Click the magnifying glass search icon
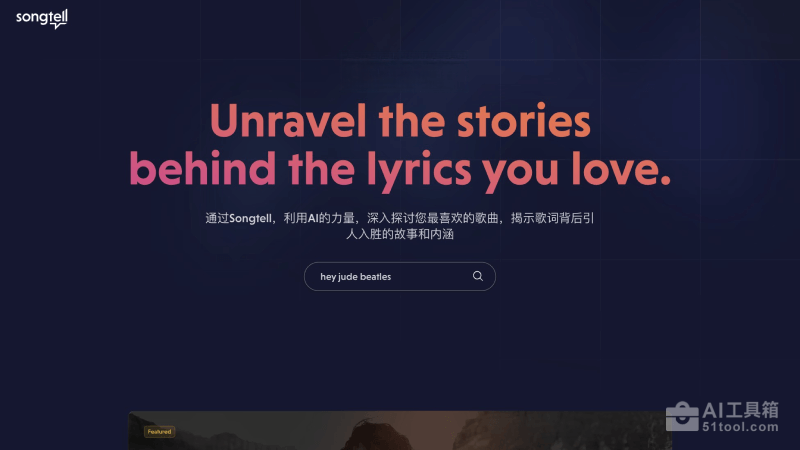This screenshot has width=800, height=450. [478, 276]
